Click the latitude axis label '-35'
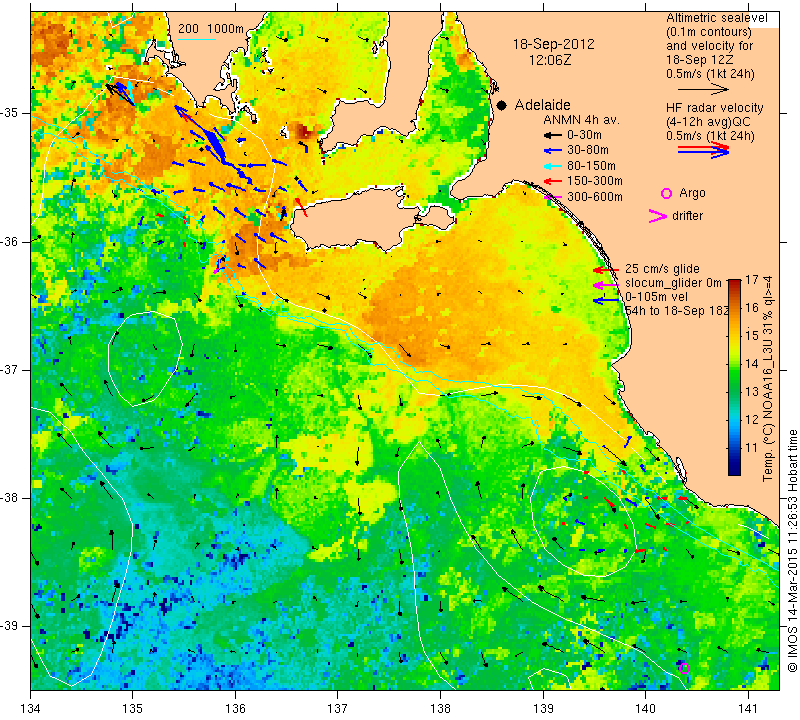Image resolution: width=800 pixels, height=720 pixels. [11, 113]
